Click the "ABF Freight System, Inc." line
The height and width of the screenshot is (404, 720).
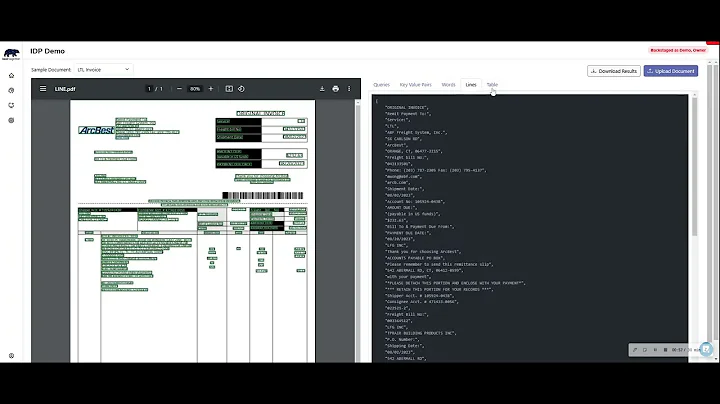coord(416,132)
